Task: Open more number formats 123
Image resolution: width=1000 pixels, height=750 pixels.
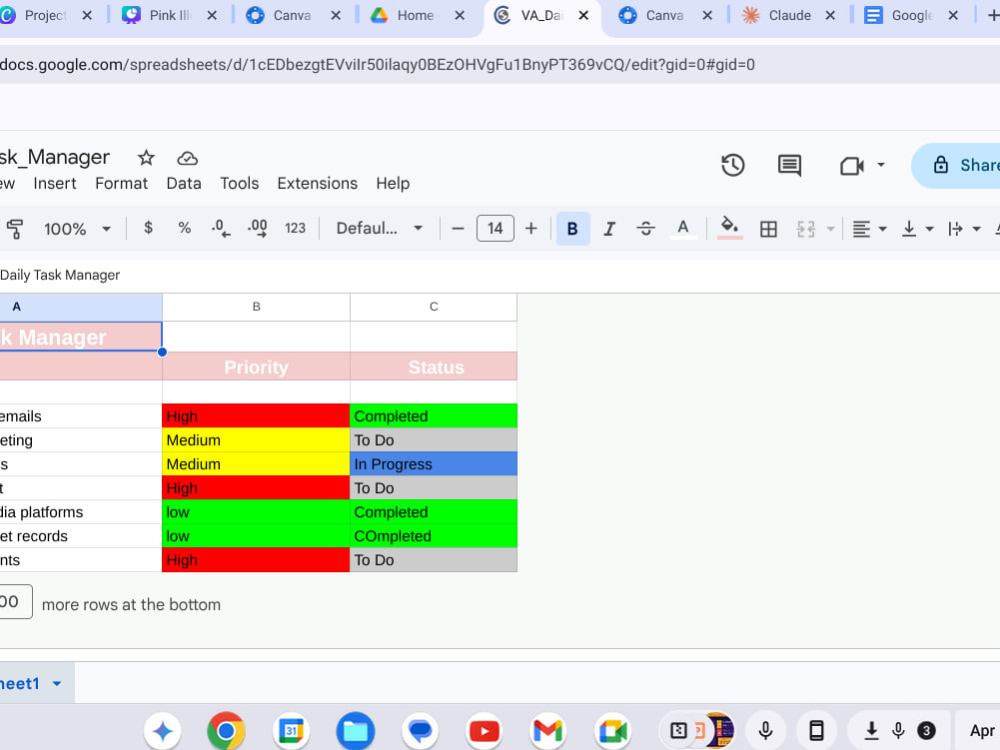Action: click(x=295, y=228)
